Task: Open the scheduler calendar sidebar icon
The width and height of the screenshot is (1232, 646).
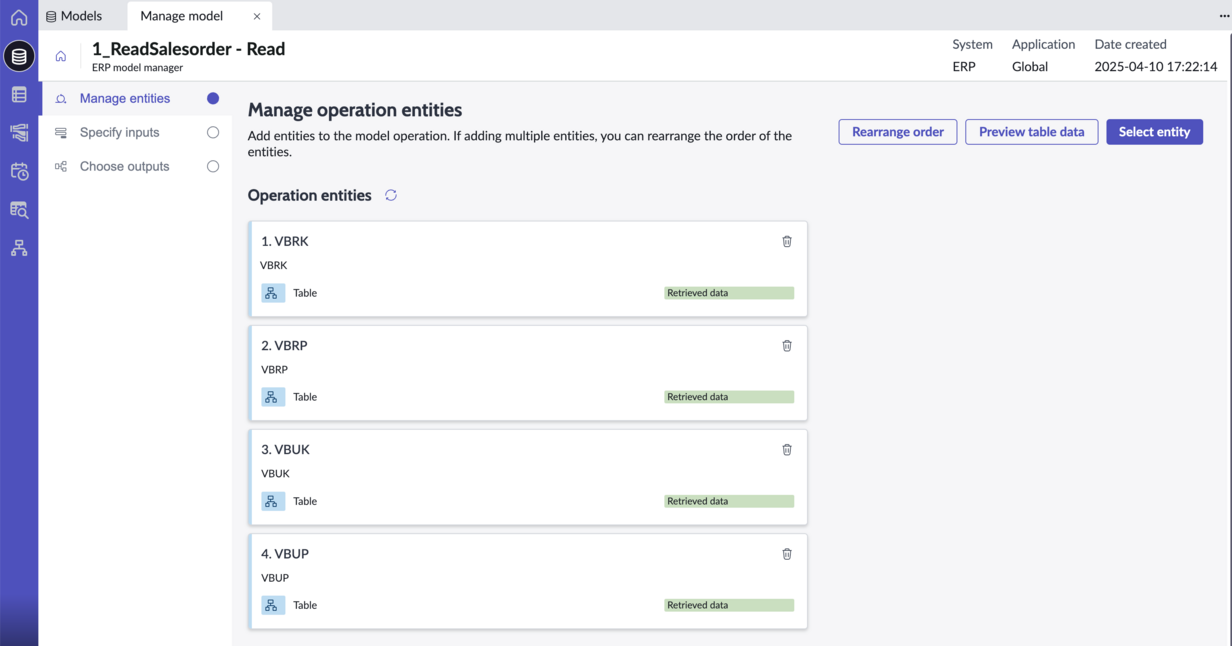Action: (x=19, y=171)
